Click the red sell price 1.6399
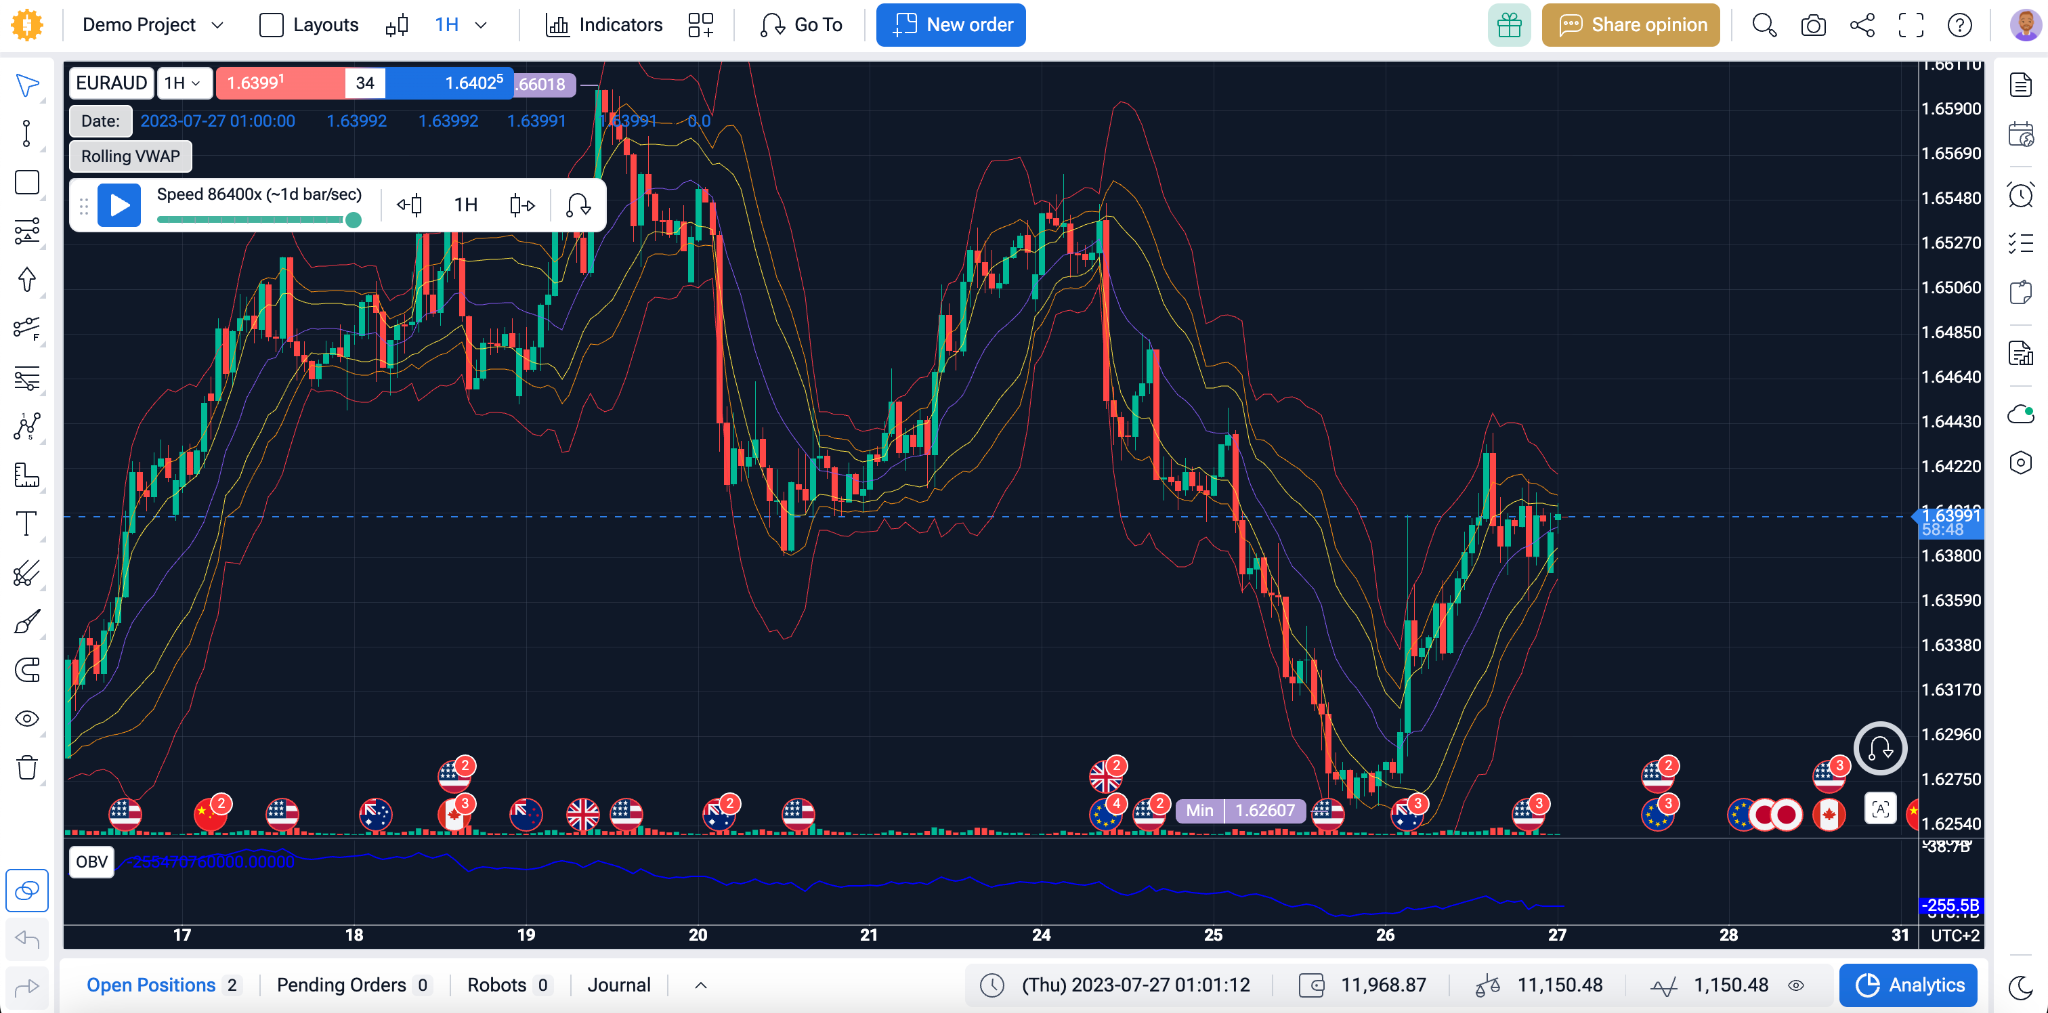Image resolution: width=2048 pixels, height=1013 pixels. (x=280, y=83)
